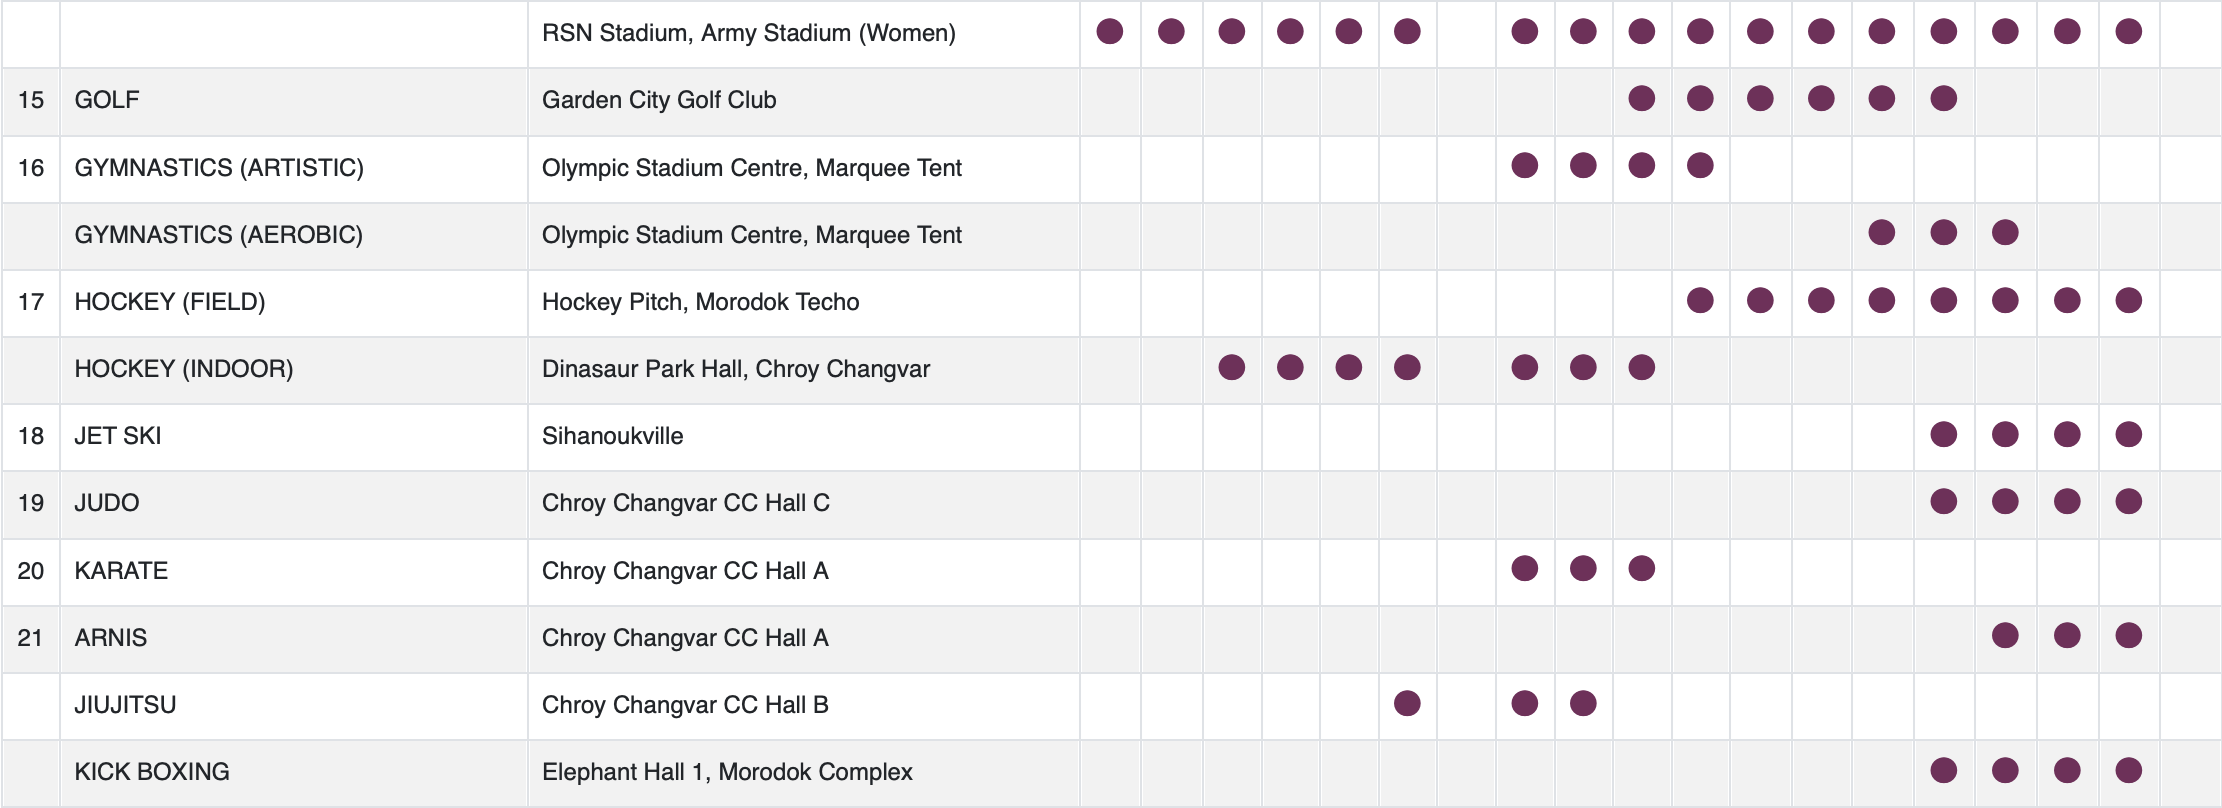This screenshot has height=808, width=2222.
Task: Select the first dot in the Hockey (Indoor) row
Action: coord(1231,367)
